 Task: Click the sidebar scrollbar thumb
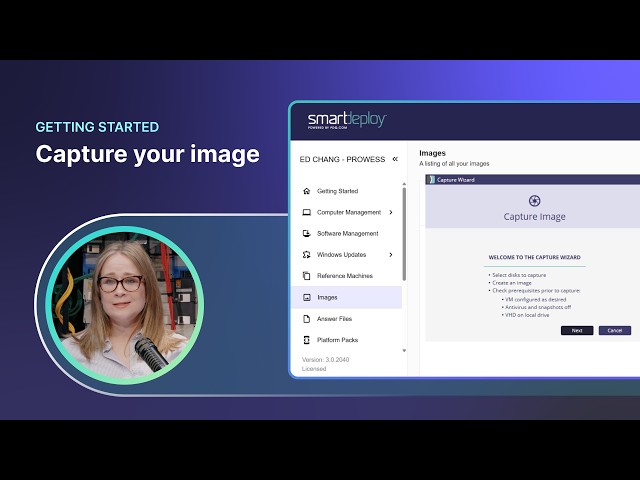pos(404,234)
